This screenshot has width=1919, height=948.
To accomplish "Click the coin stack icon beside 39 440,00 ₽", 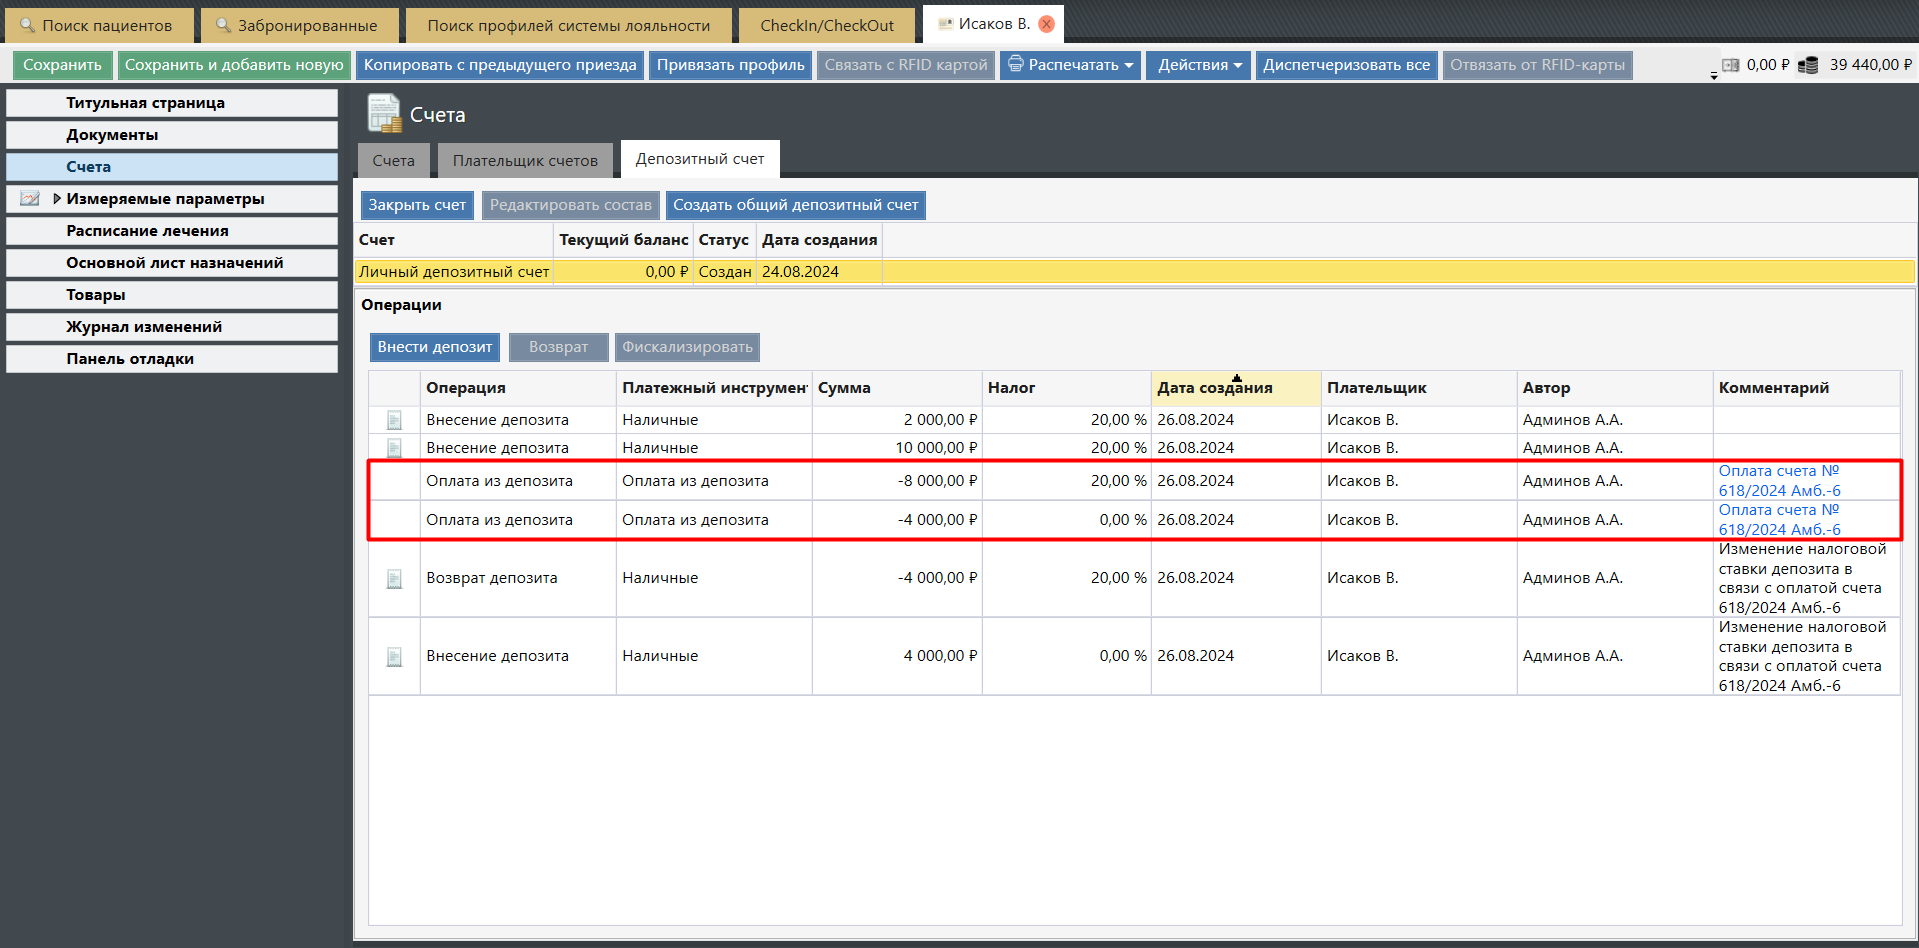I will pos(1808,65).
